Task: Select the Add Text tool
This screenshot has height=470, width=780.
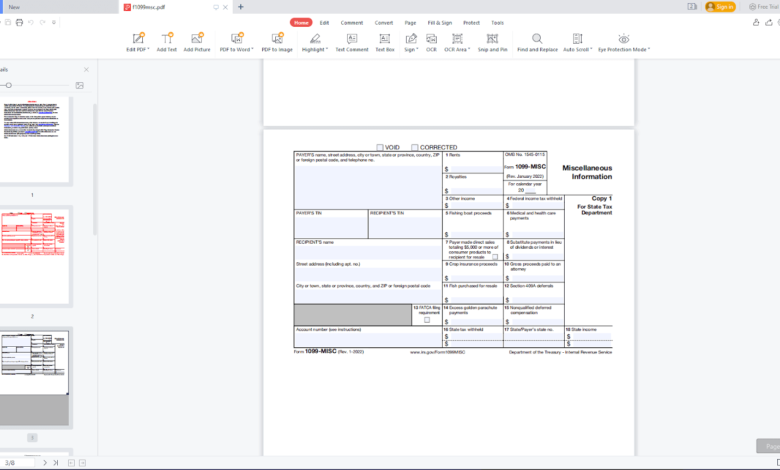Action: click(167, 42)
